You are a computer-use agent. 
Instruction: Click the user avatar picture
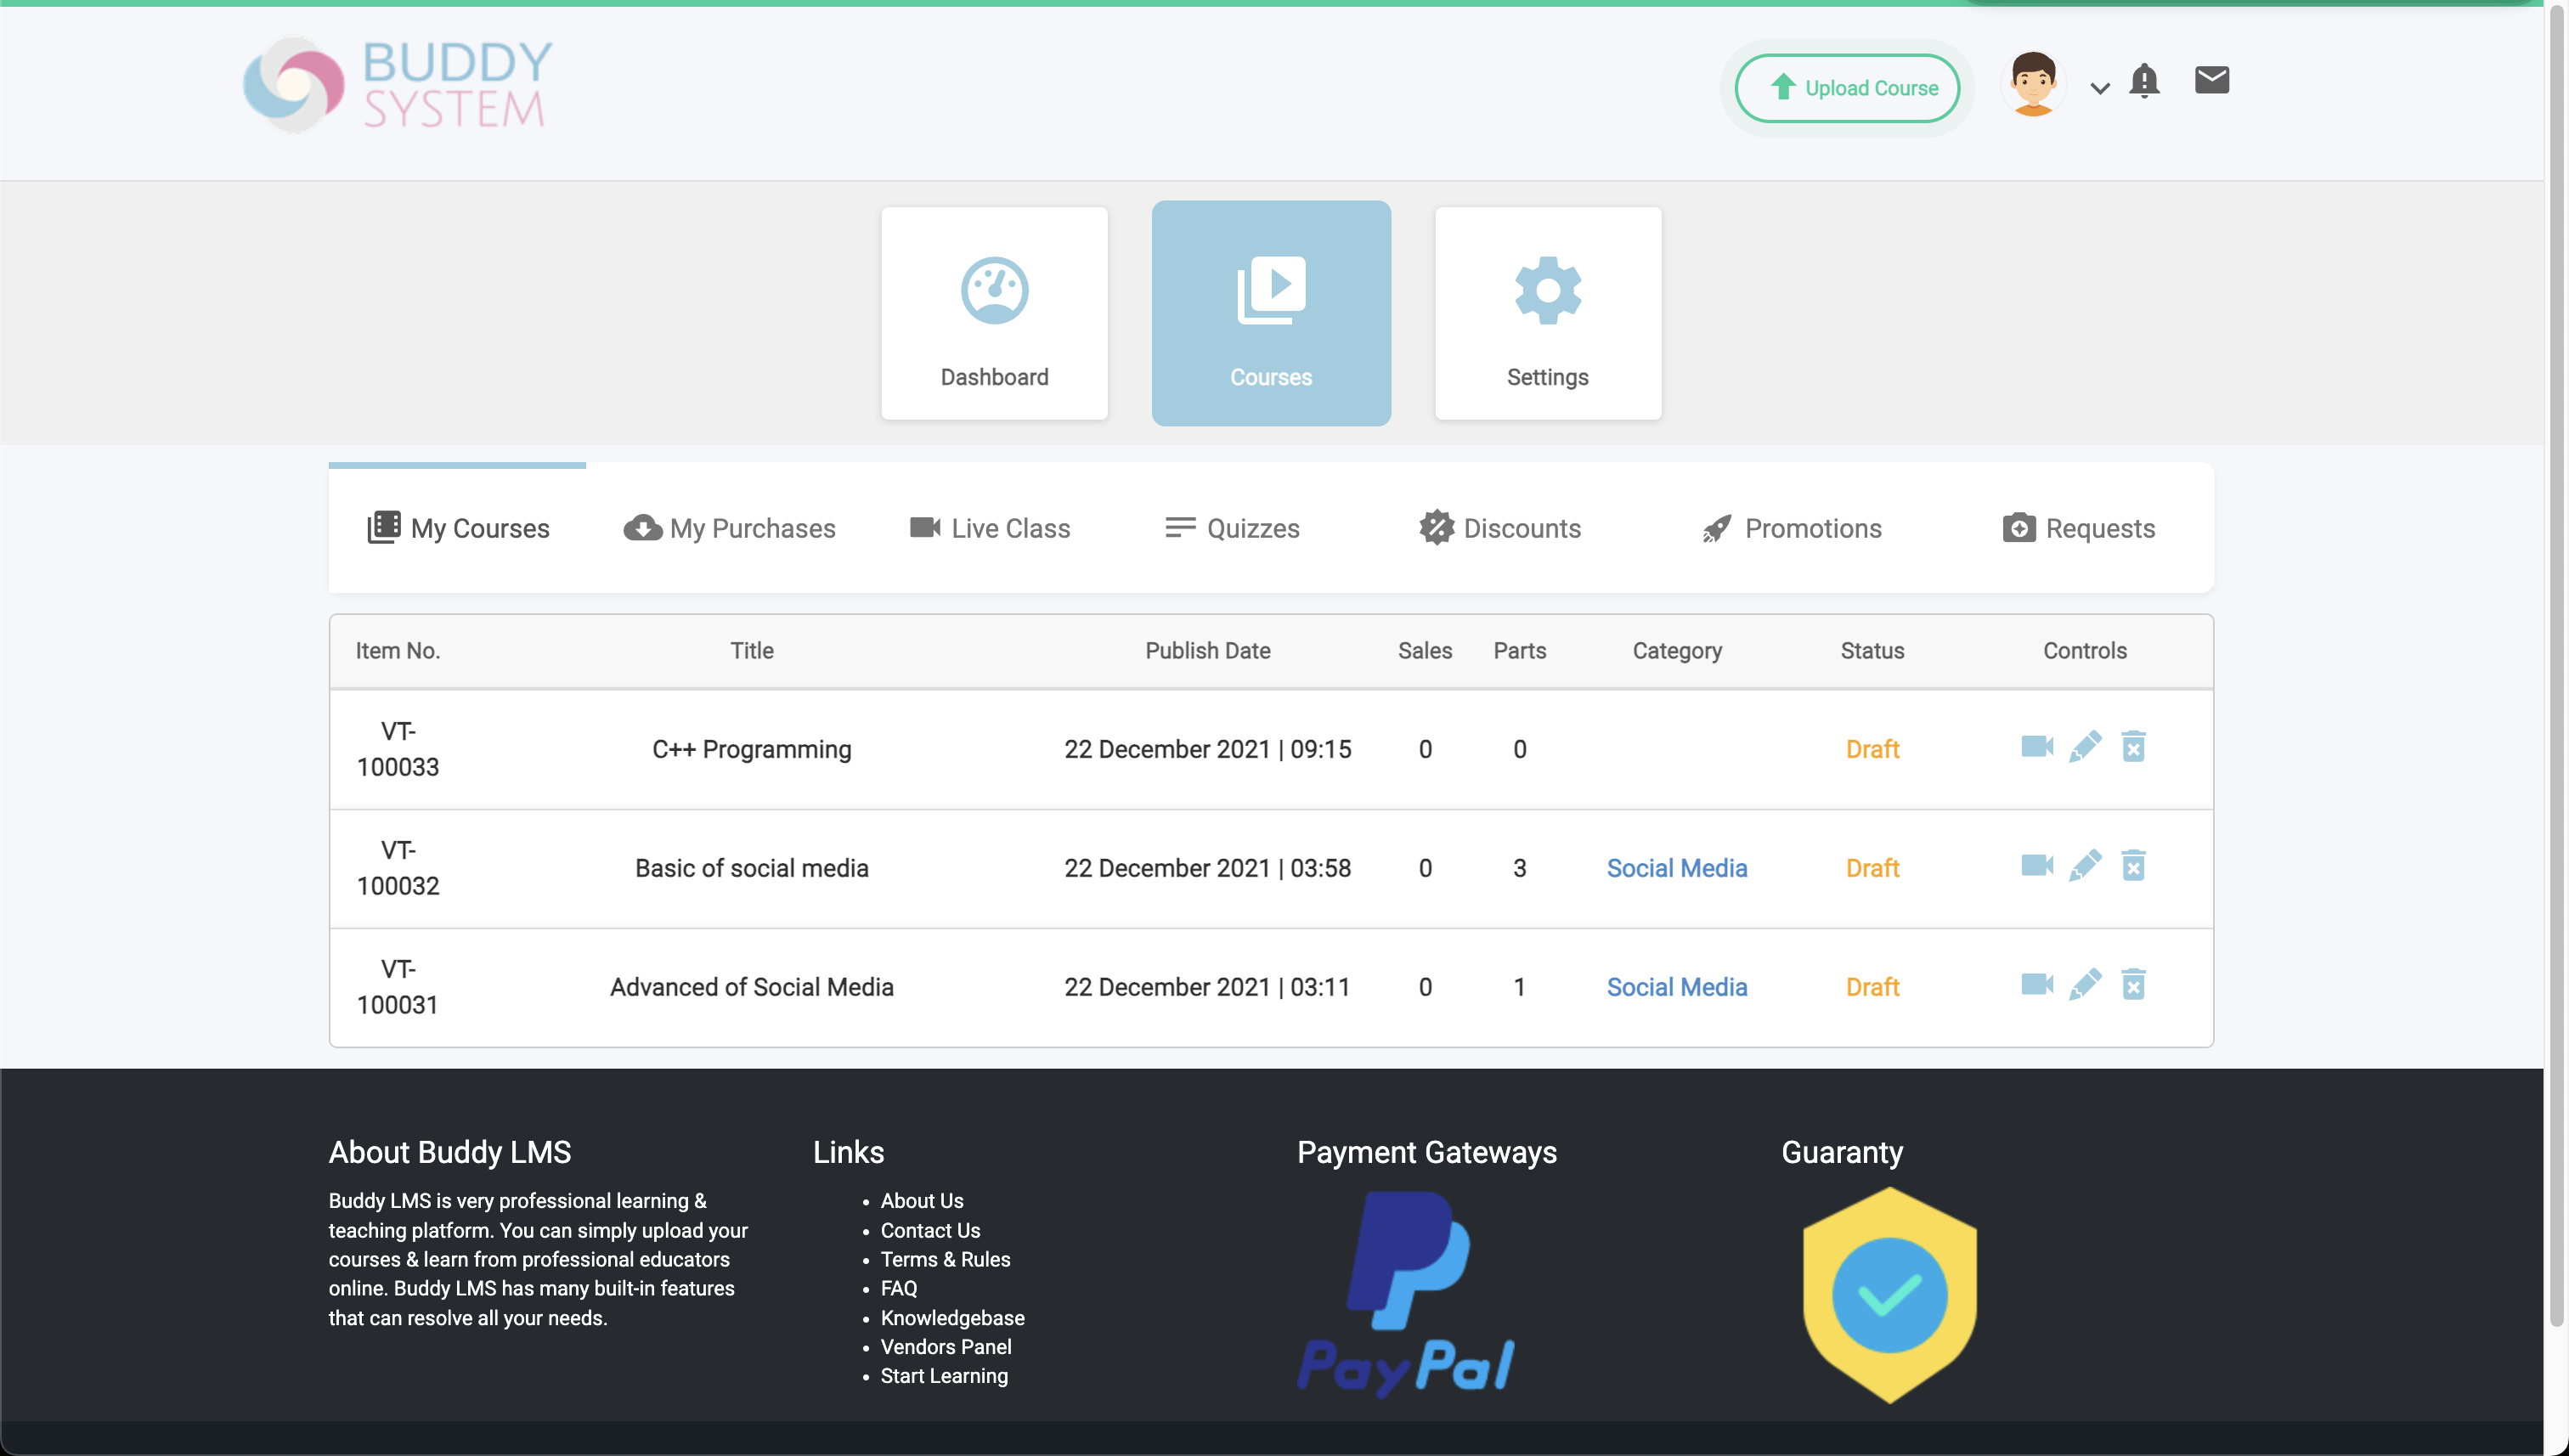(2032, 84)
